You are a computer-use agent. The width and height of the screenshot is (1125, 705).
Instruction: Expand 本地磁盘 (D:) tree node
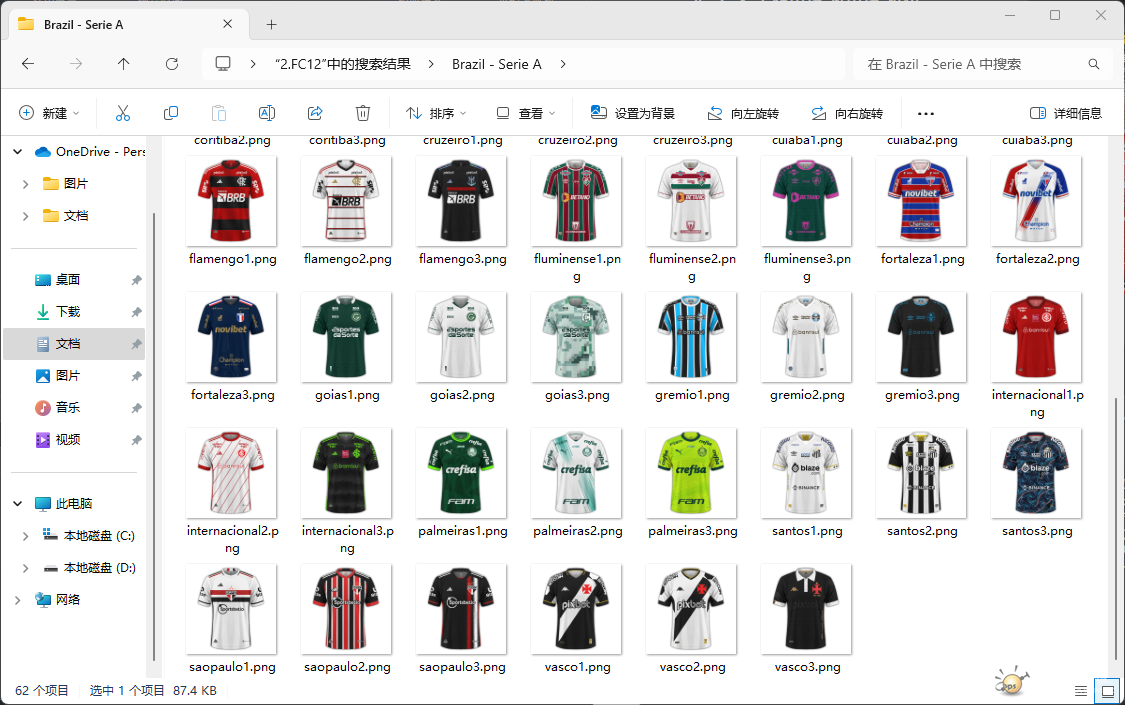pos(26,568)
